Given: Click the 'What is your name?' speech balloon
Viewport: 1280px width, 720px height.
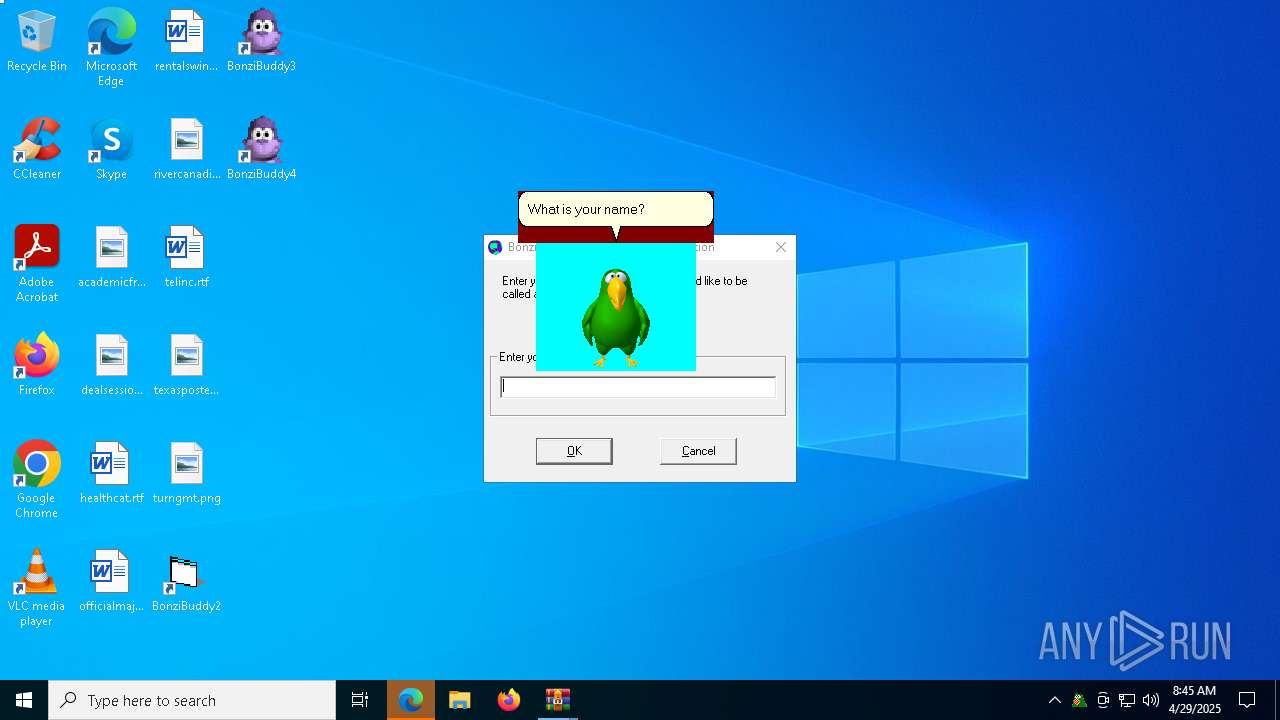Looking at the screenshot, I should point(616,210).
